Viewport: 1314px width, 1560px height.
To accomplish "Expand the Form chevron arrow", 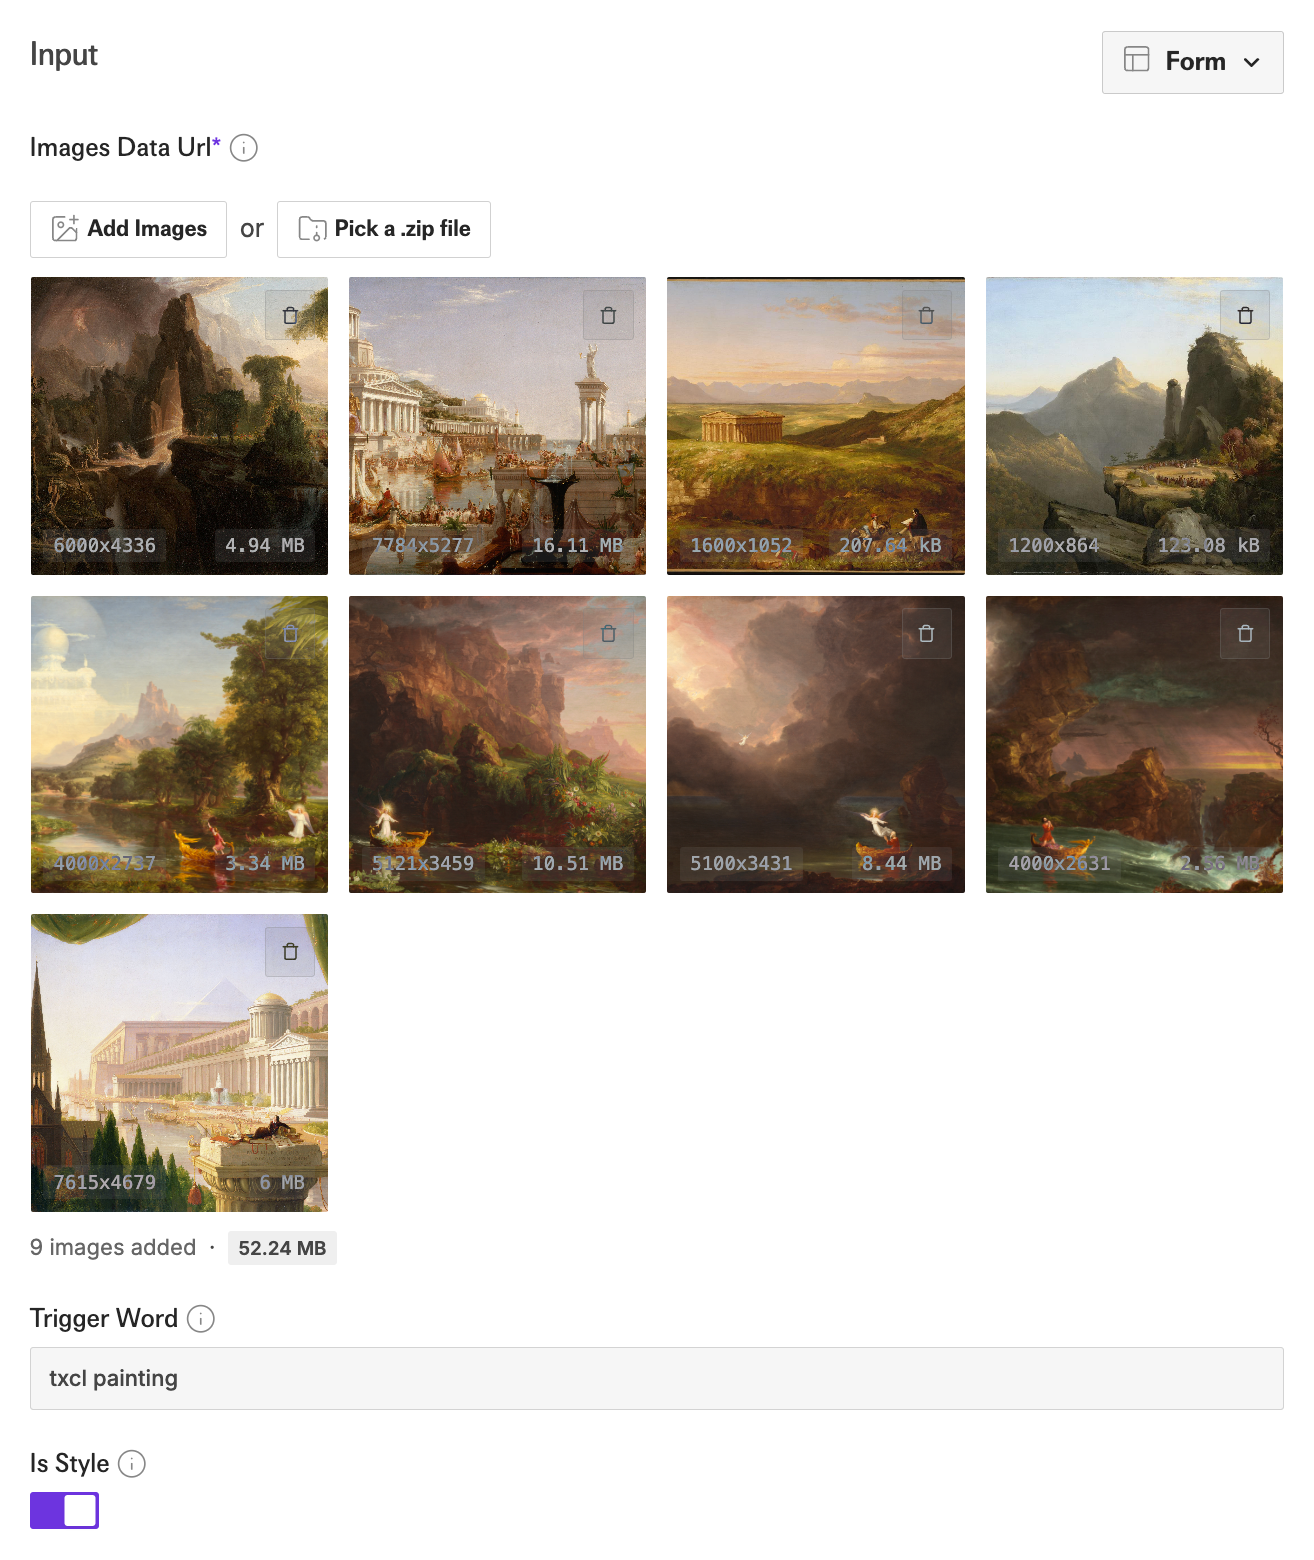I will click(x=1251, y=62).
